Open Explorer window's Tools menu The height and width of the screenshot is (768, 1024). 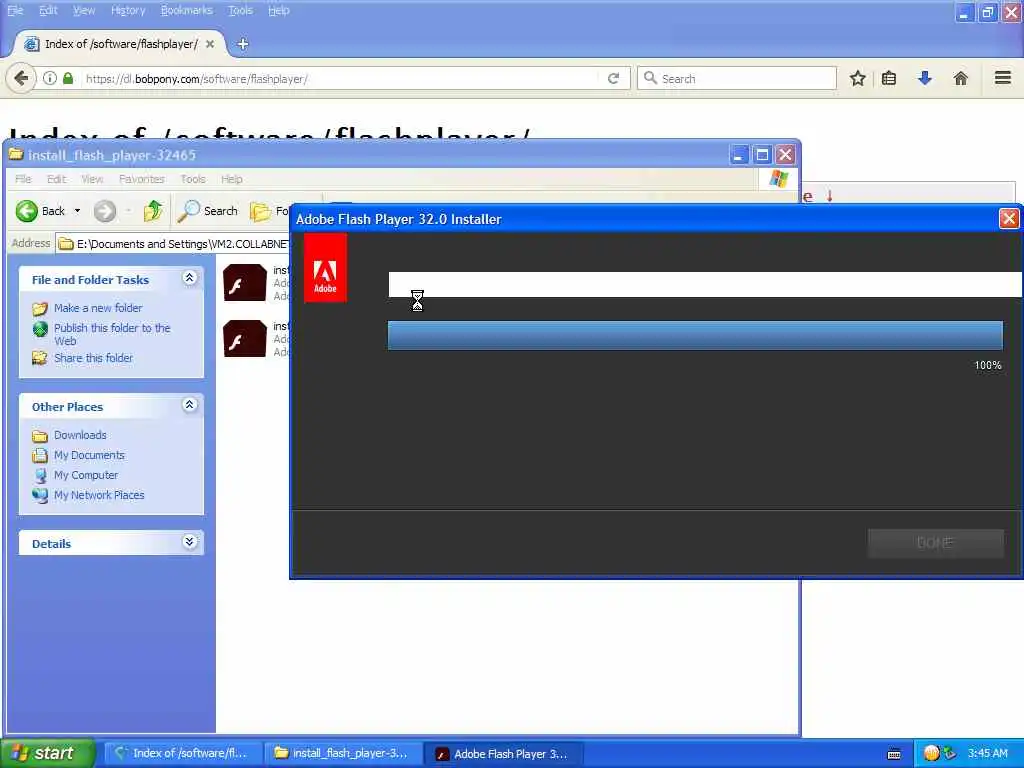[x=193, y=179]
